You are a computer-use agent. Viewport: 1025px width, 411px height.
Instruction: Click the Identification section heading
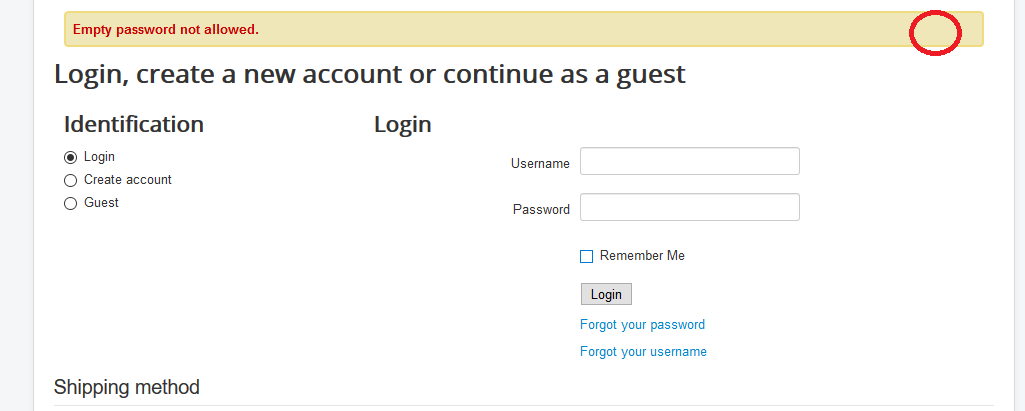[134, 124]
